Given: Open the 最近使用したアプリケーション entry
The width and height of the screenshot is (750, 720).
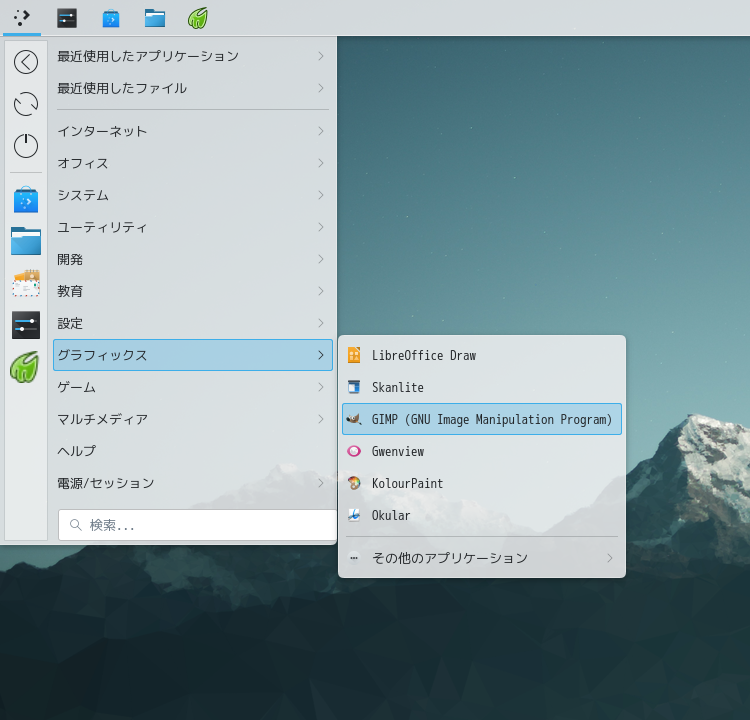Looking at the screenshot, I should tap(193, 56).
